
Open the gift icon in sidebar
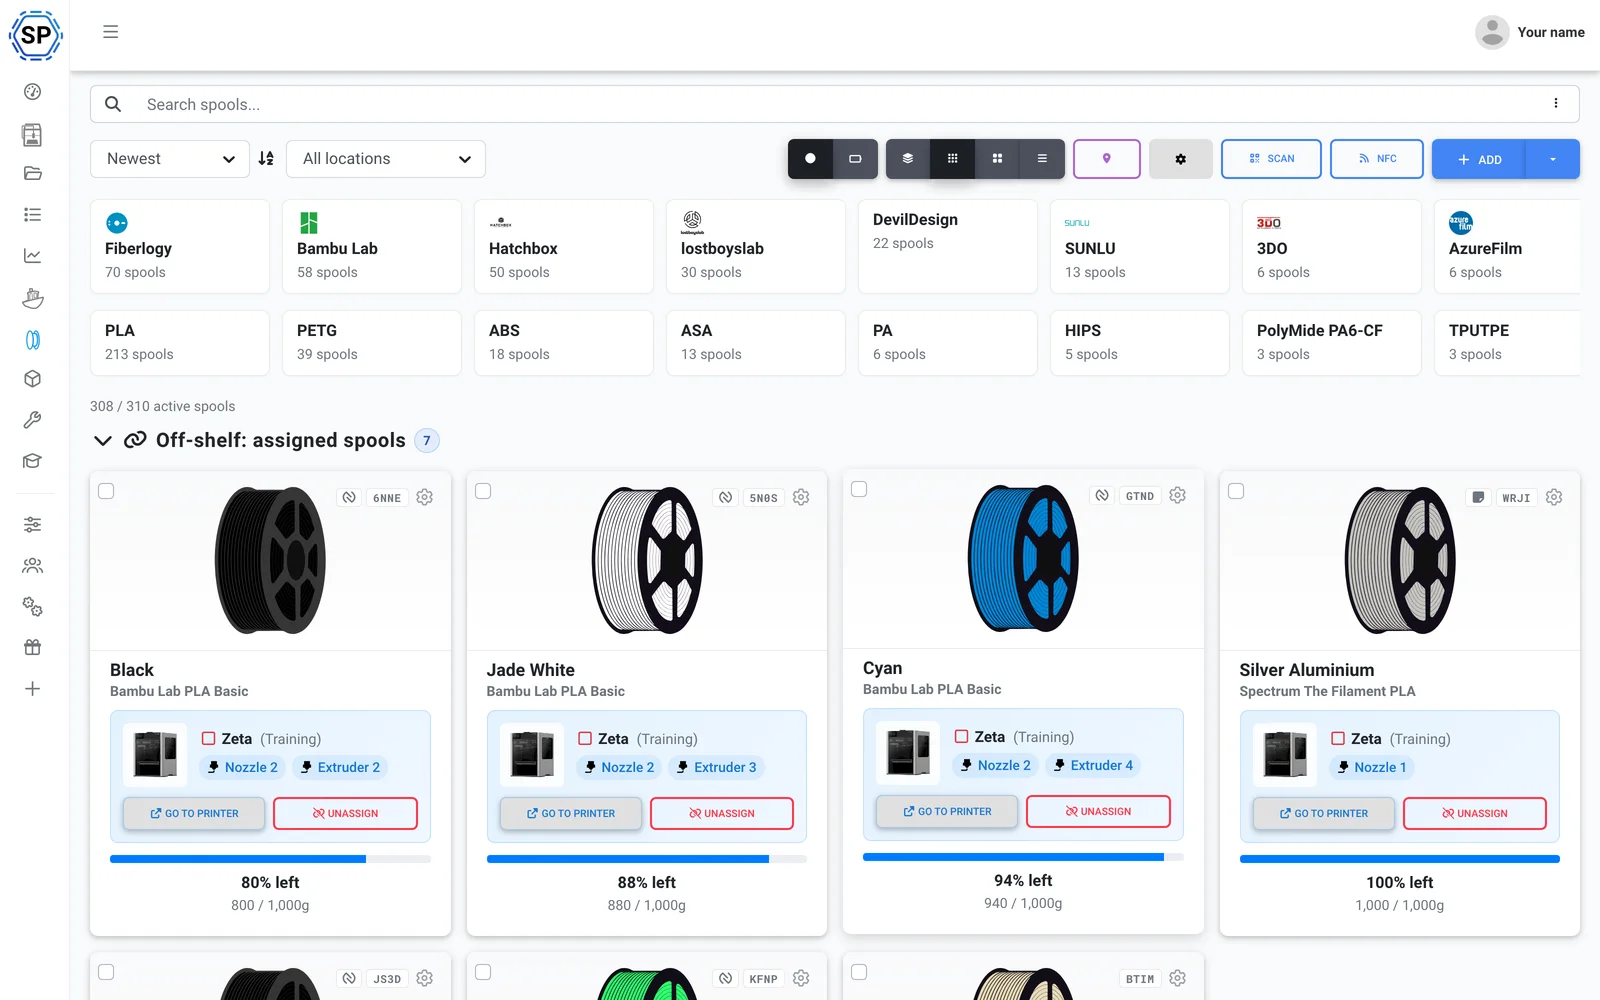point(33,647)
